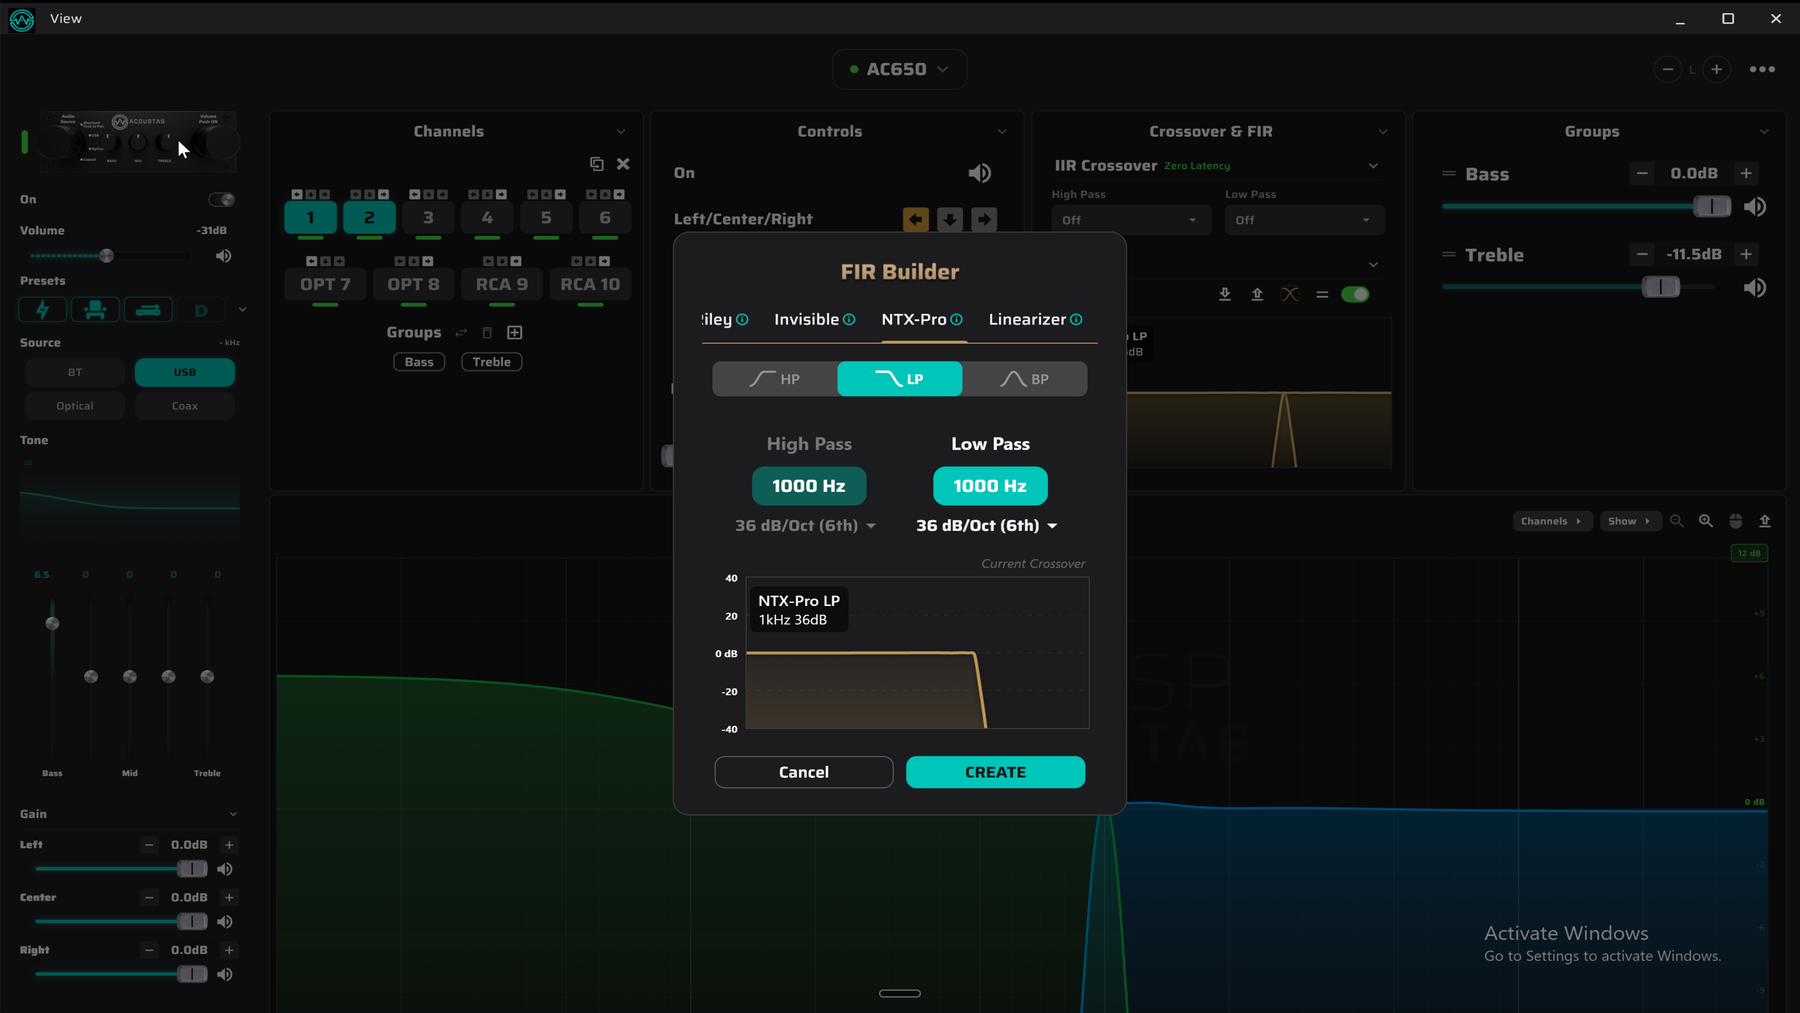Open the AC650 device dropdown

[899, 69]
